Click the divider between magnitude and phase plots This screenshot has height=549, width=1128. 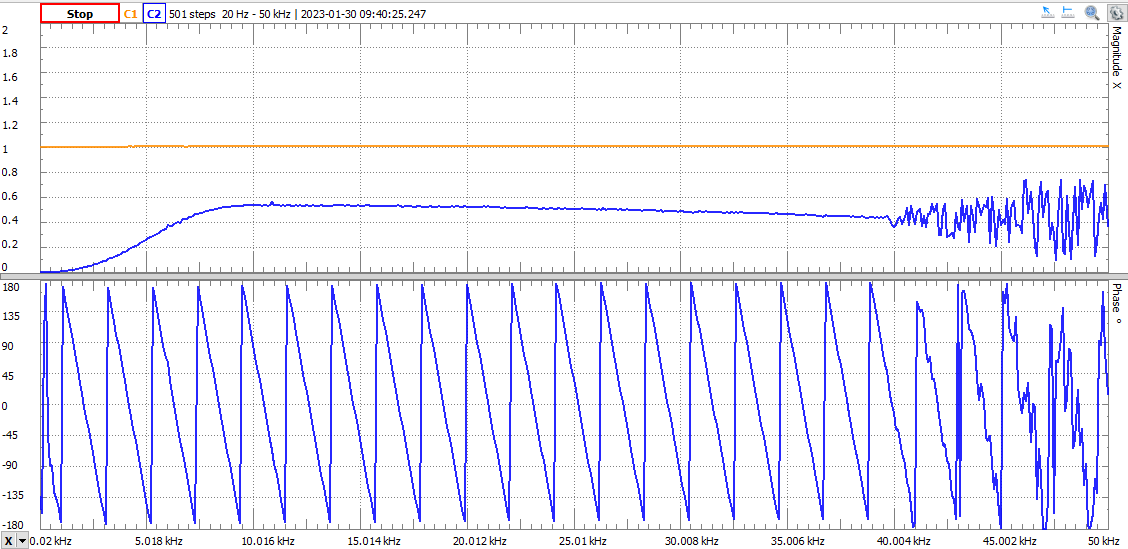[564, 276]
